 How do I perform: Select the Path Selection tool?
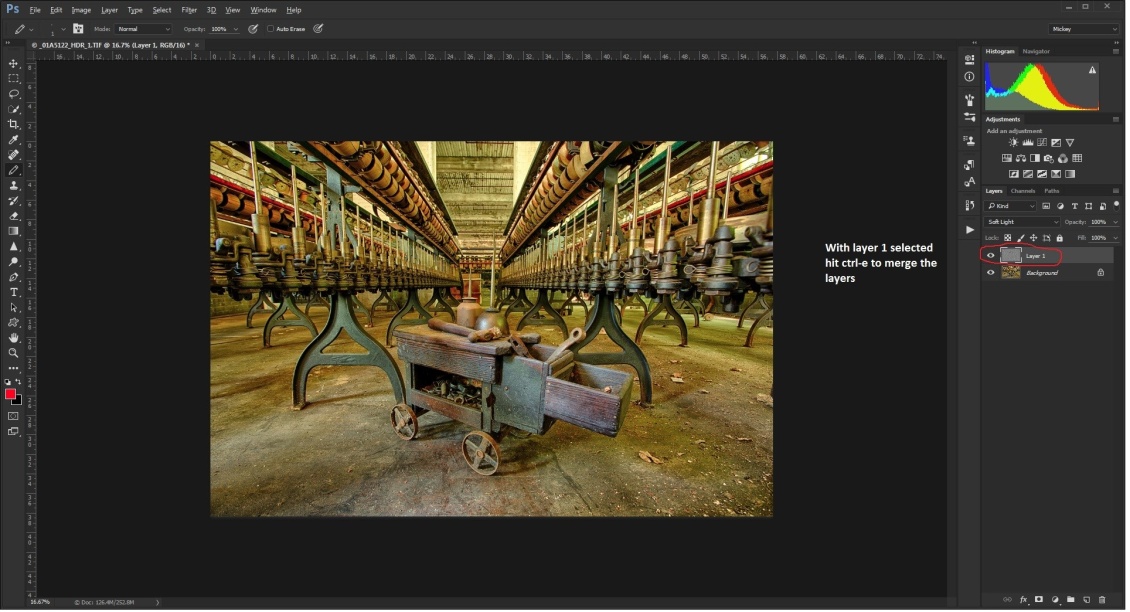(x=13, y=307)
